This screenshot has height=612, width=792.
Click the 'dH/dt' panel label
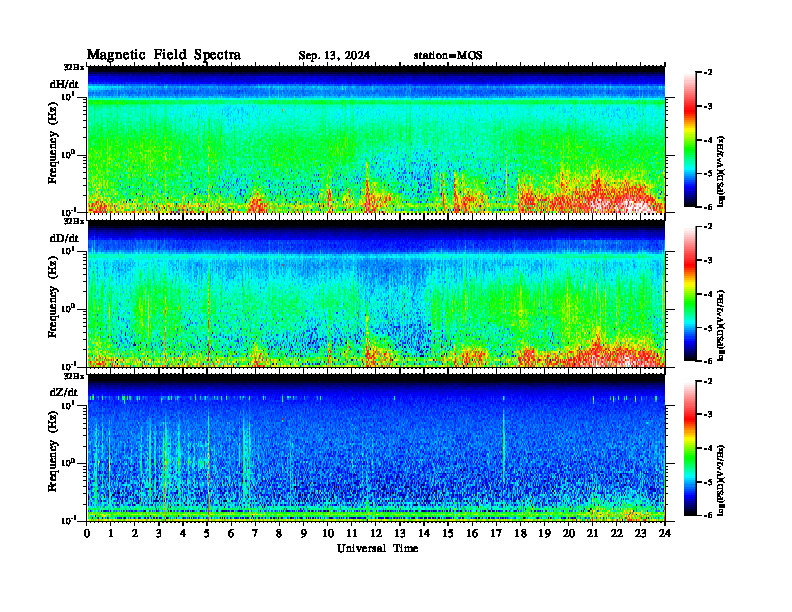pyautogui.click(x=64, y=84)
